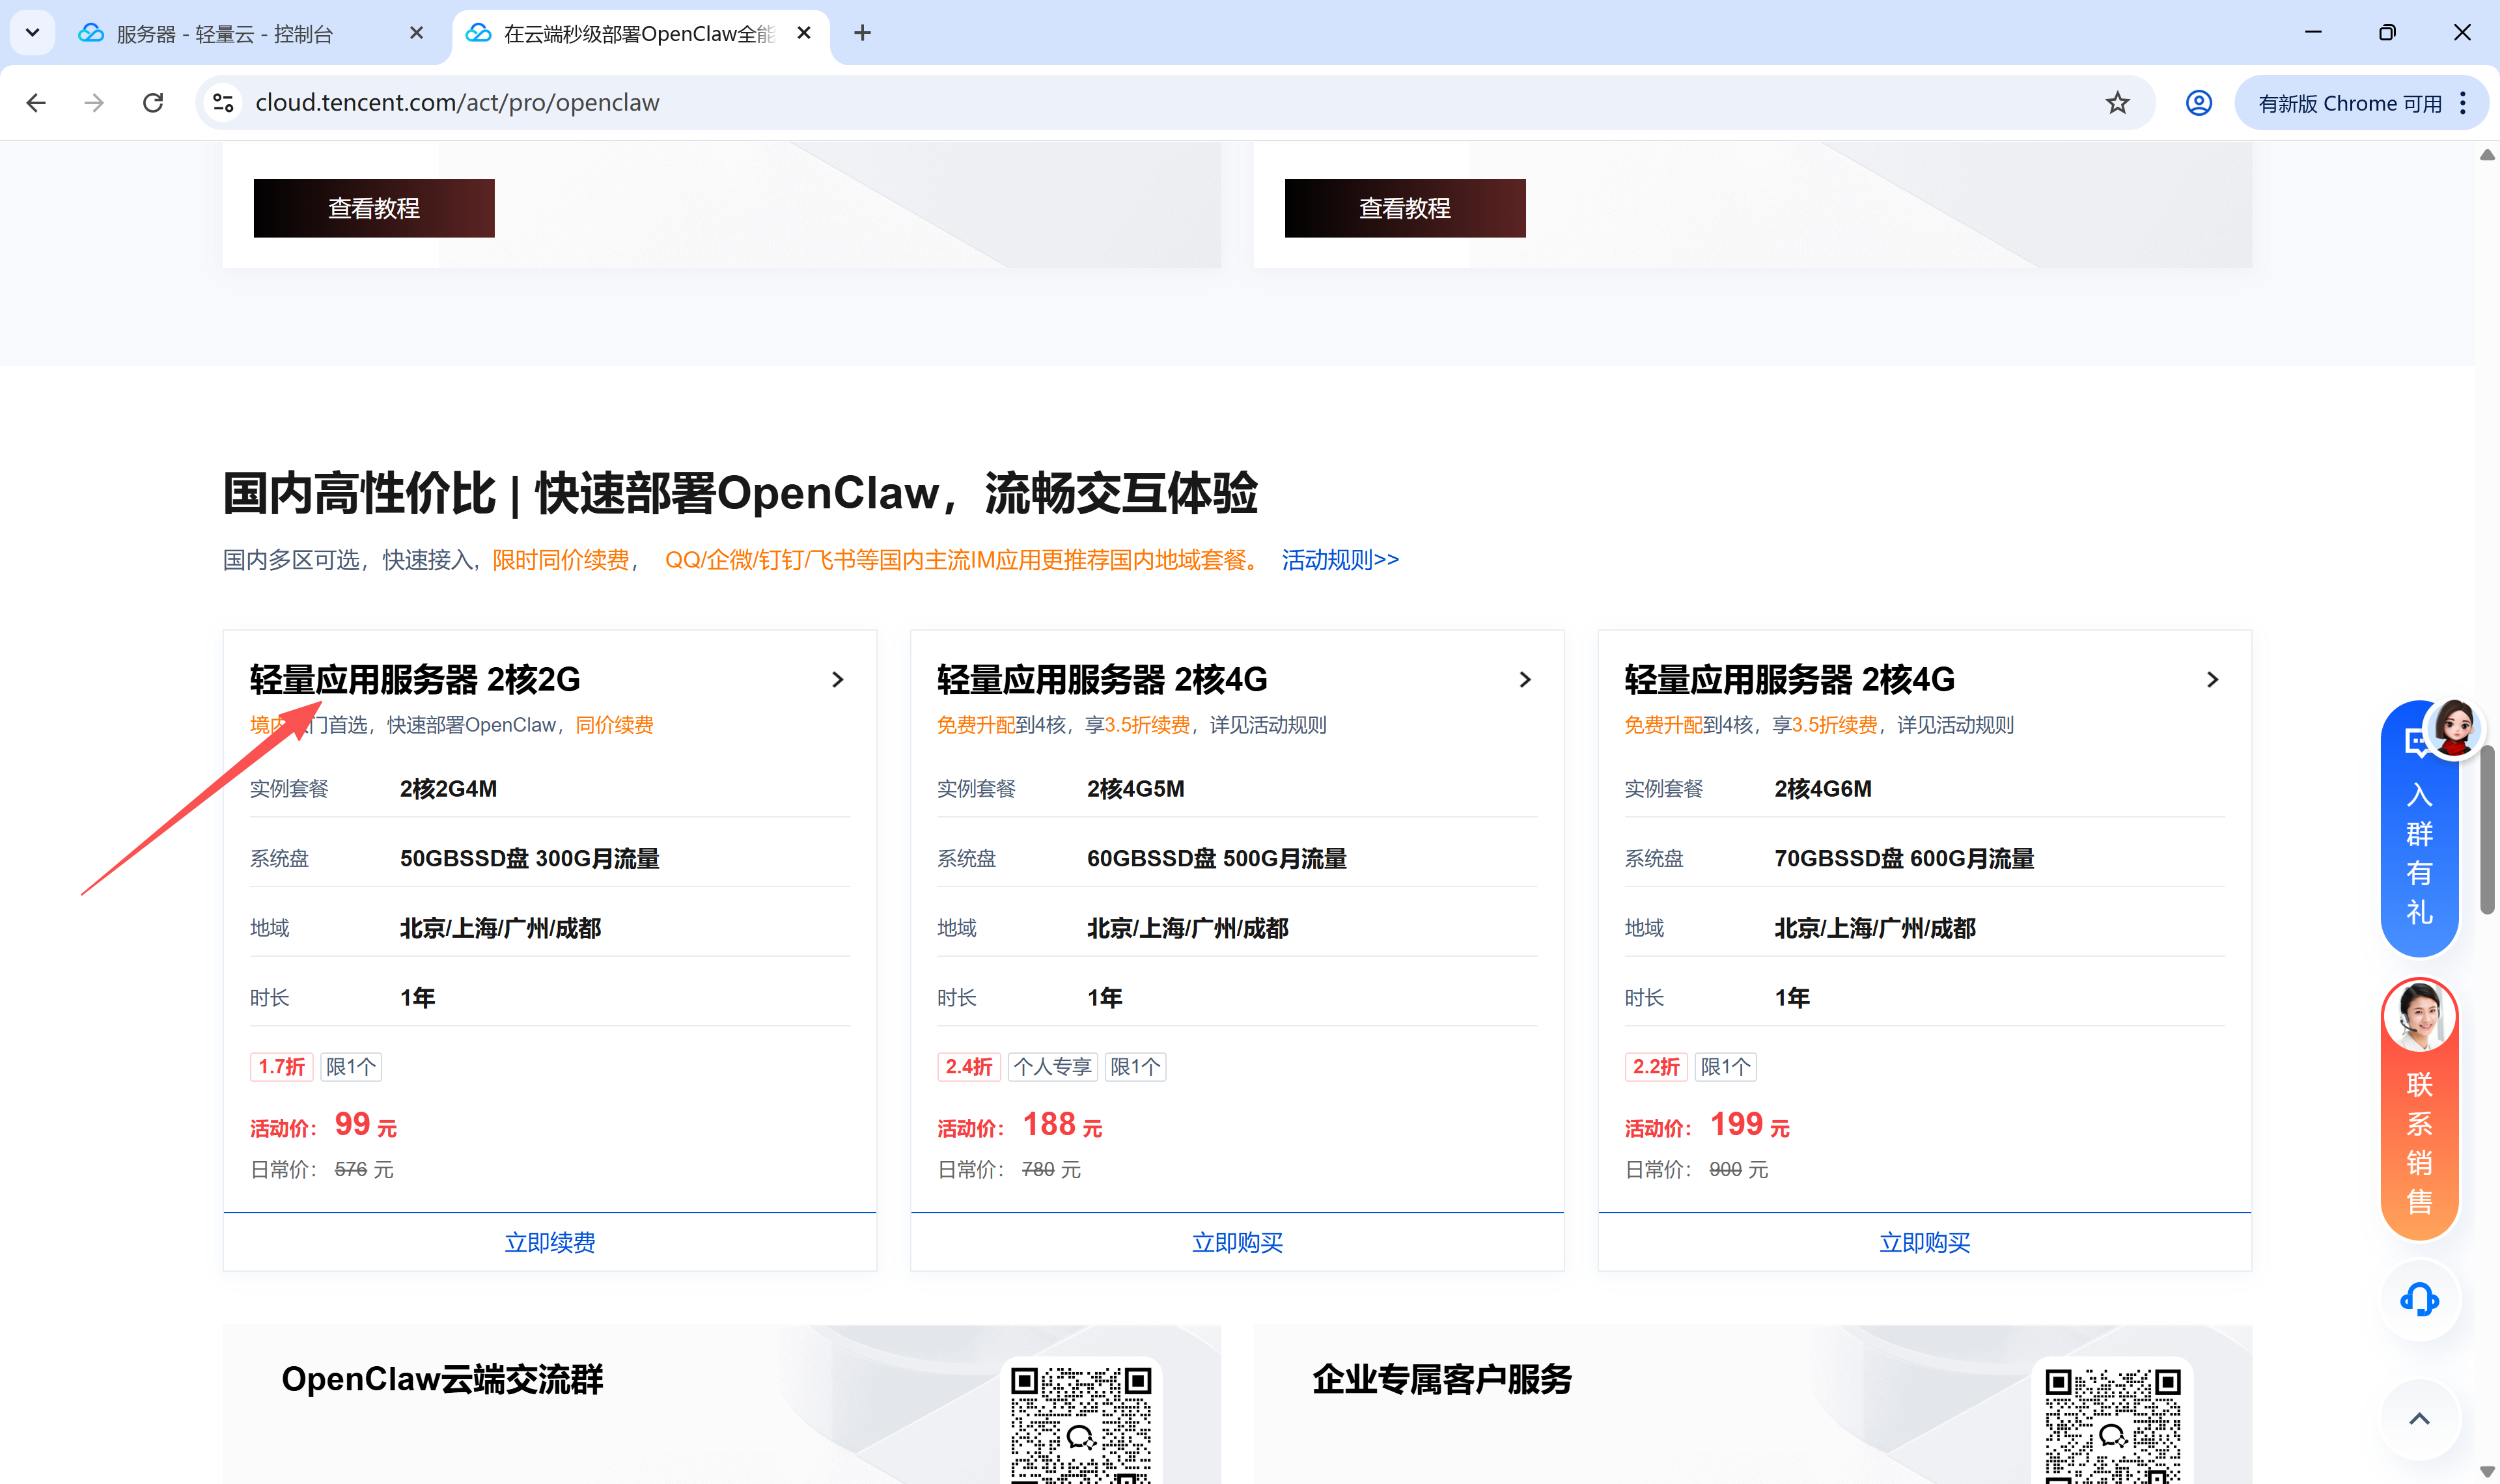Go back with the browser back arrow
The width and height of the screenshot is (2500, 1484).
(x=36, y=103)
